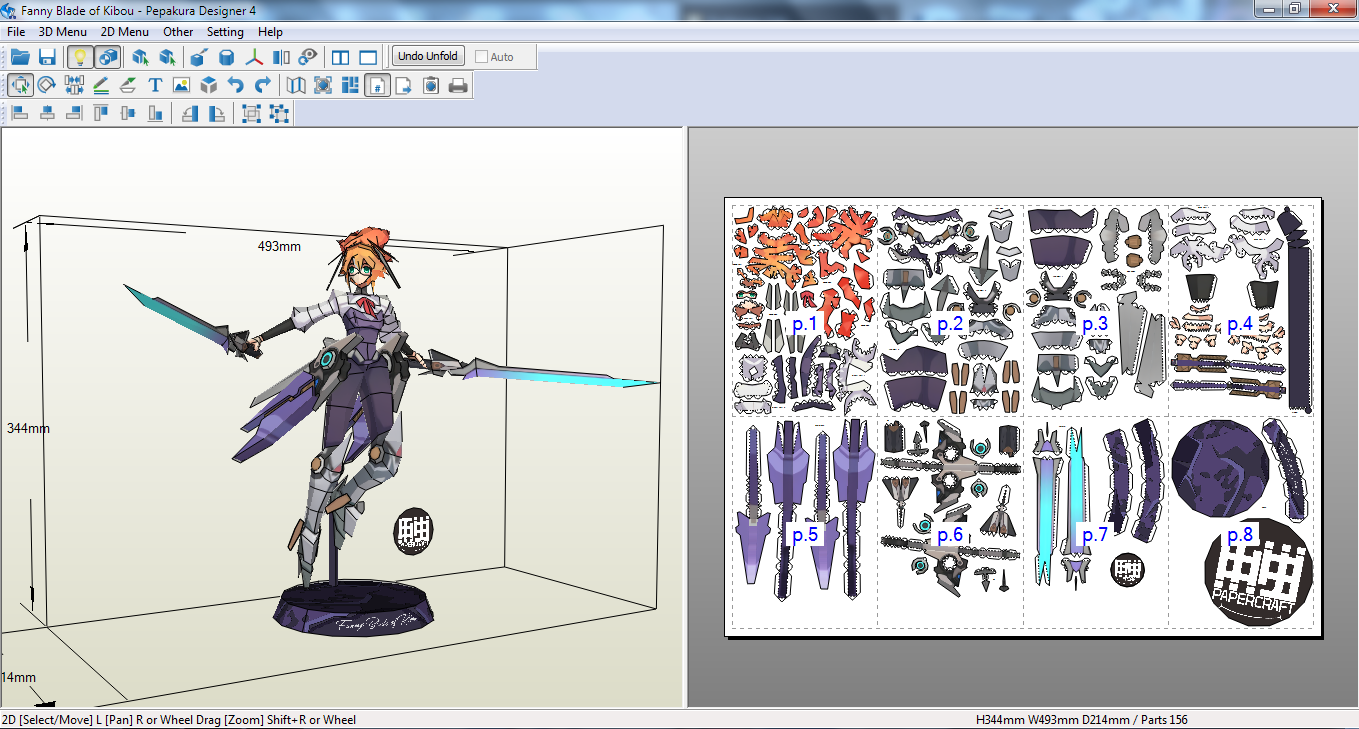The height and width of the screenshot is (729, 1359).
Task: Insert an image with the picture icon
Action: (x=181, y=85)
